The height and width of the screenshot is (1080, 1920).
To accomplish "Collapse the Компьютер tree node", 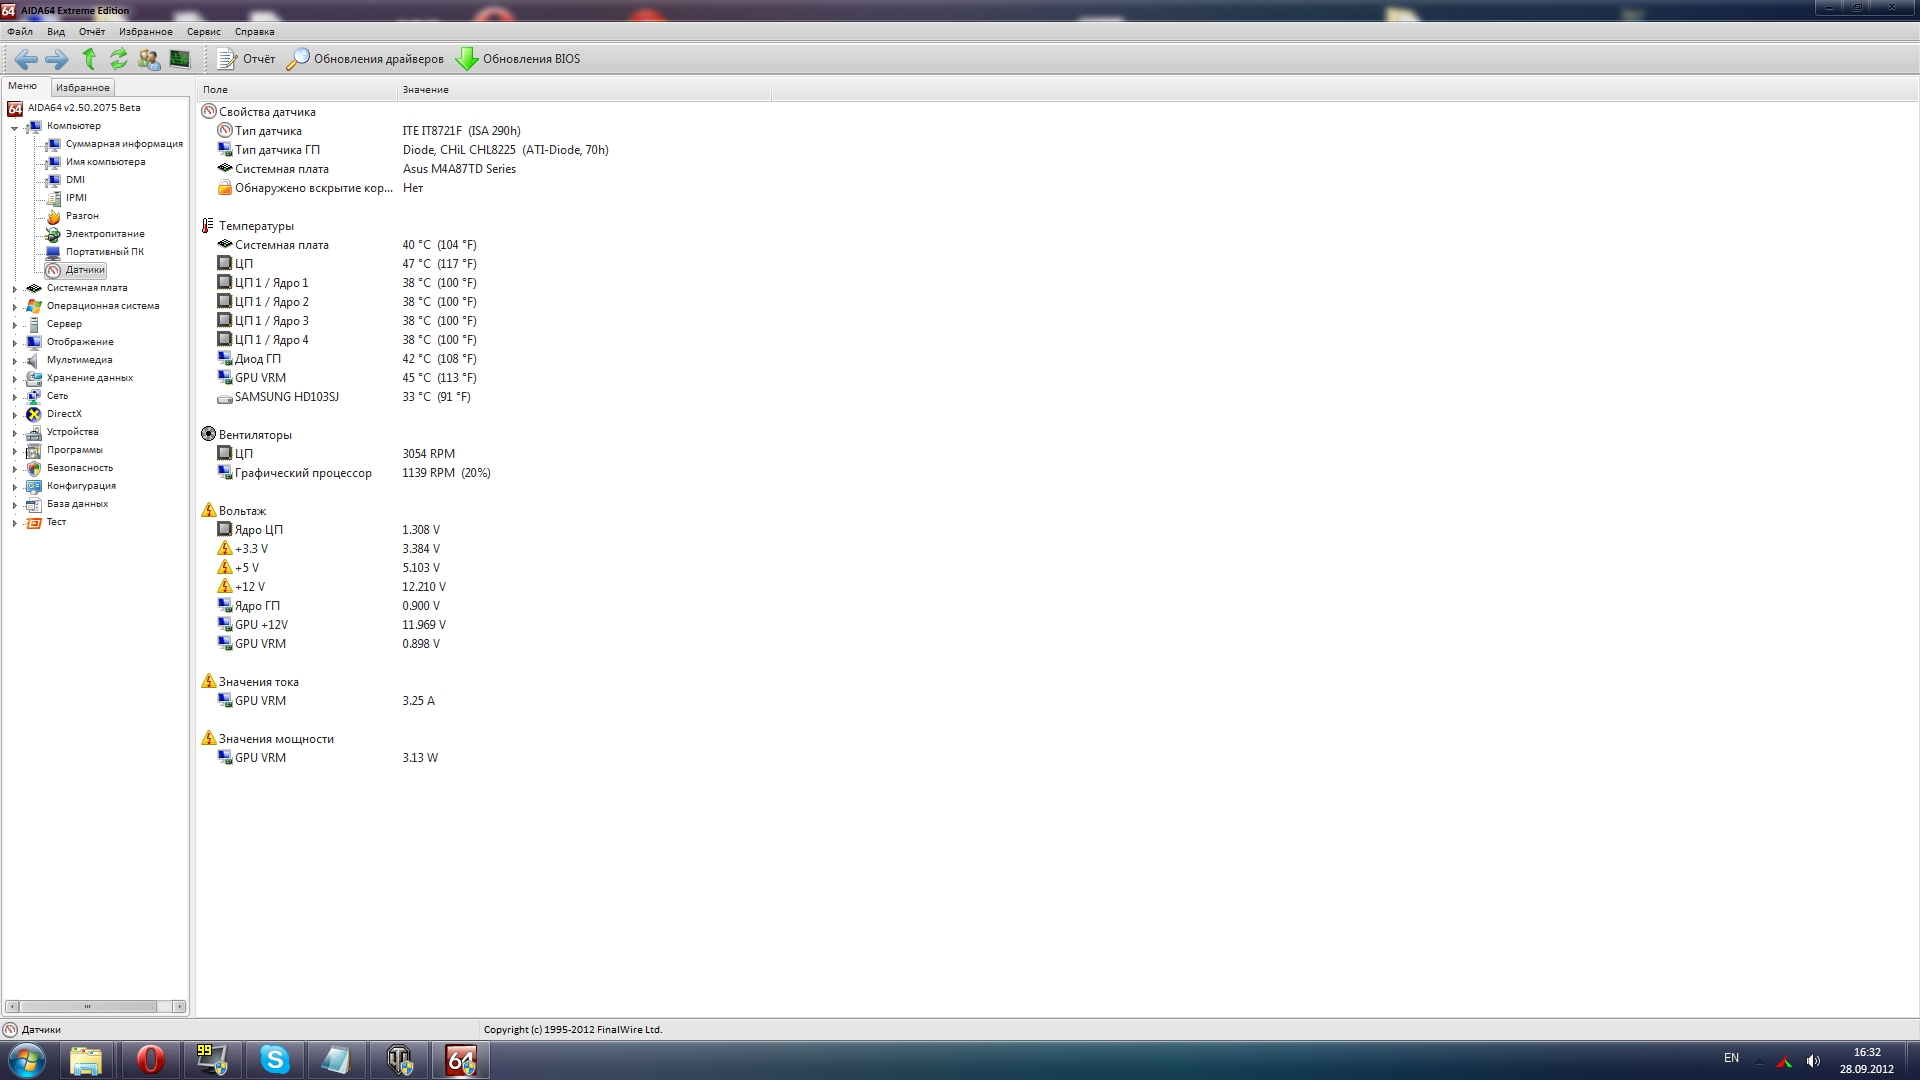I will tap(14, 127).
